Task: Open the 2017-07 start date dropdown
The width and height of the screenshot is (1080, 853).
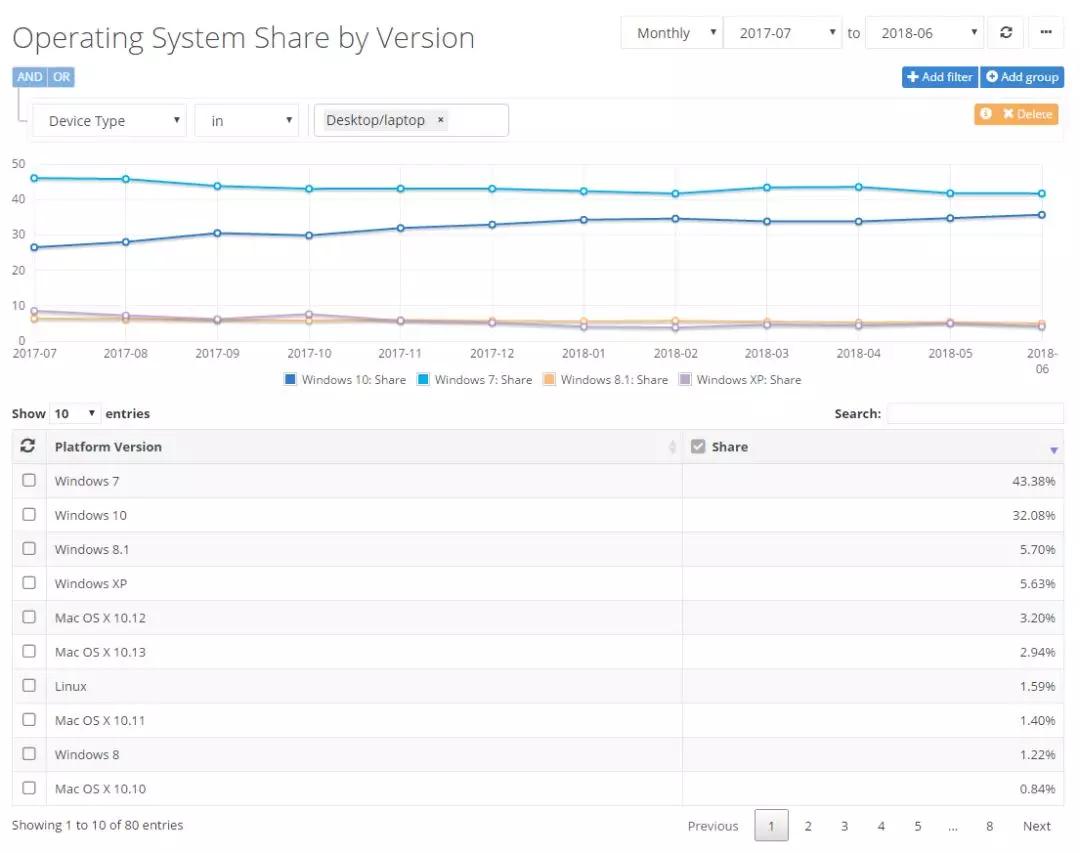Action: coord(782,32)
